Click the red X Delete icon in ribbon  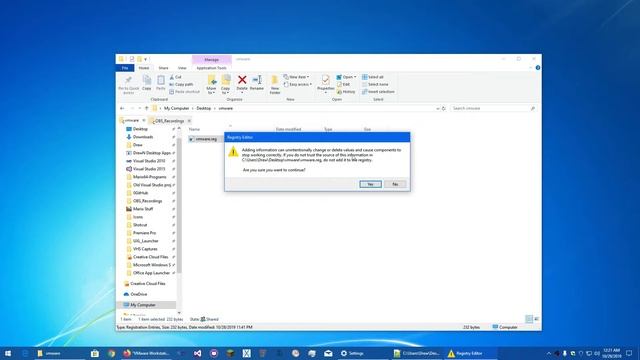242,80
